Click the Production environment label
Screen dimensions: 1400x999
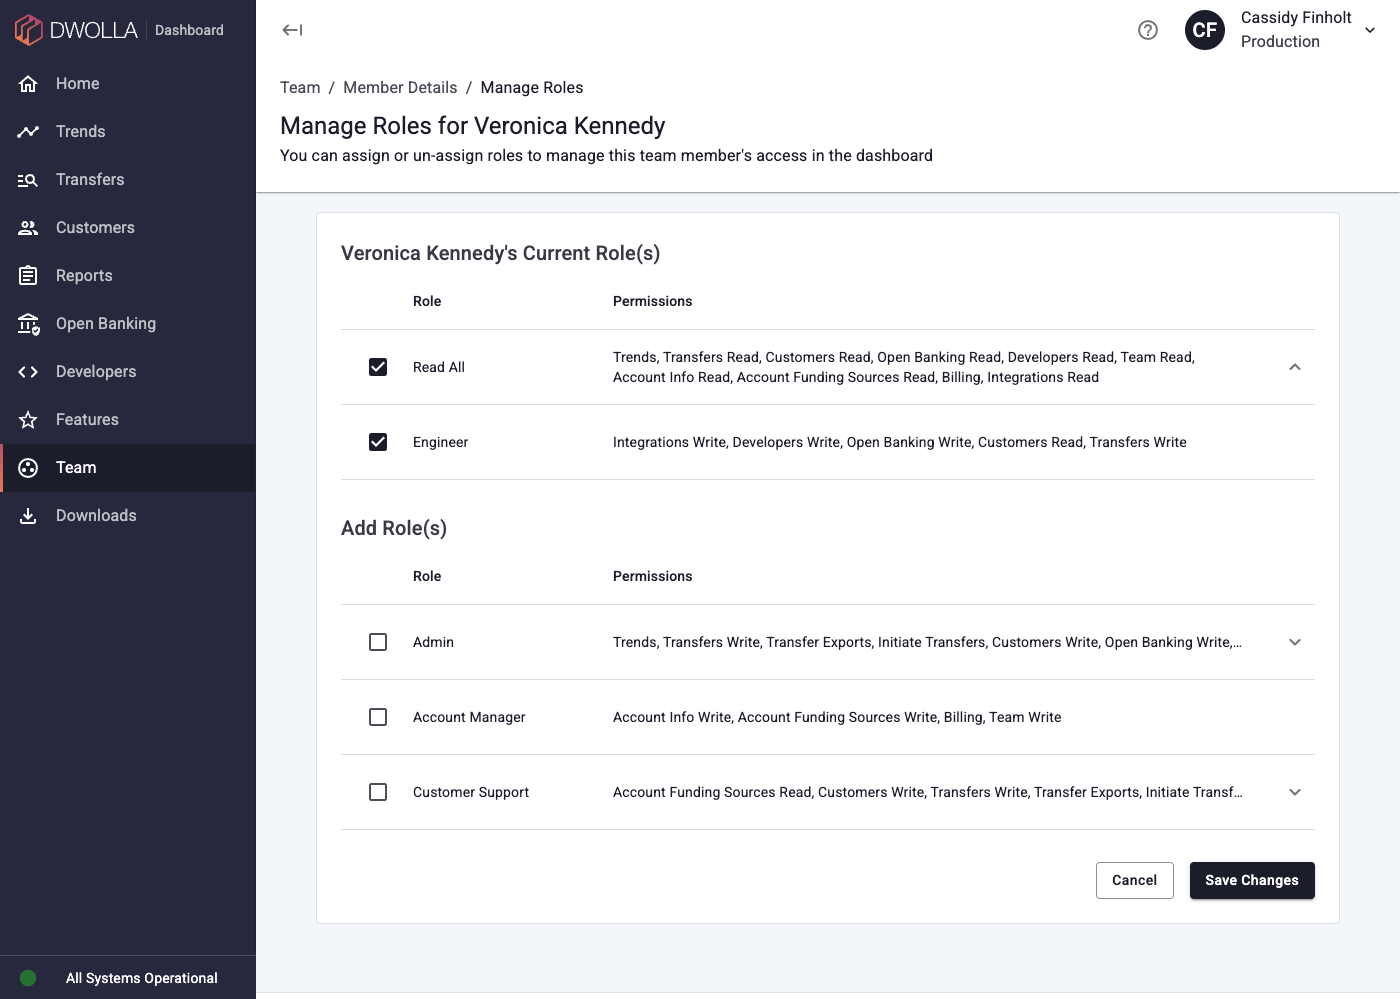pyautogui.click(x=1280, y=42)
